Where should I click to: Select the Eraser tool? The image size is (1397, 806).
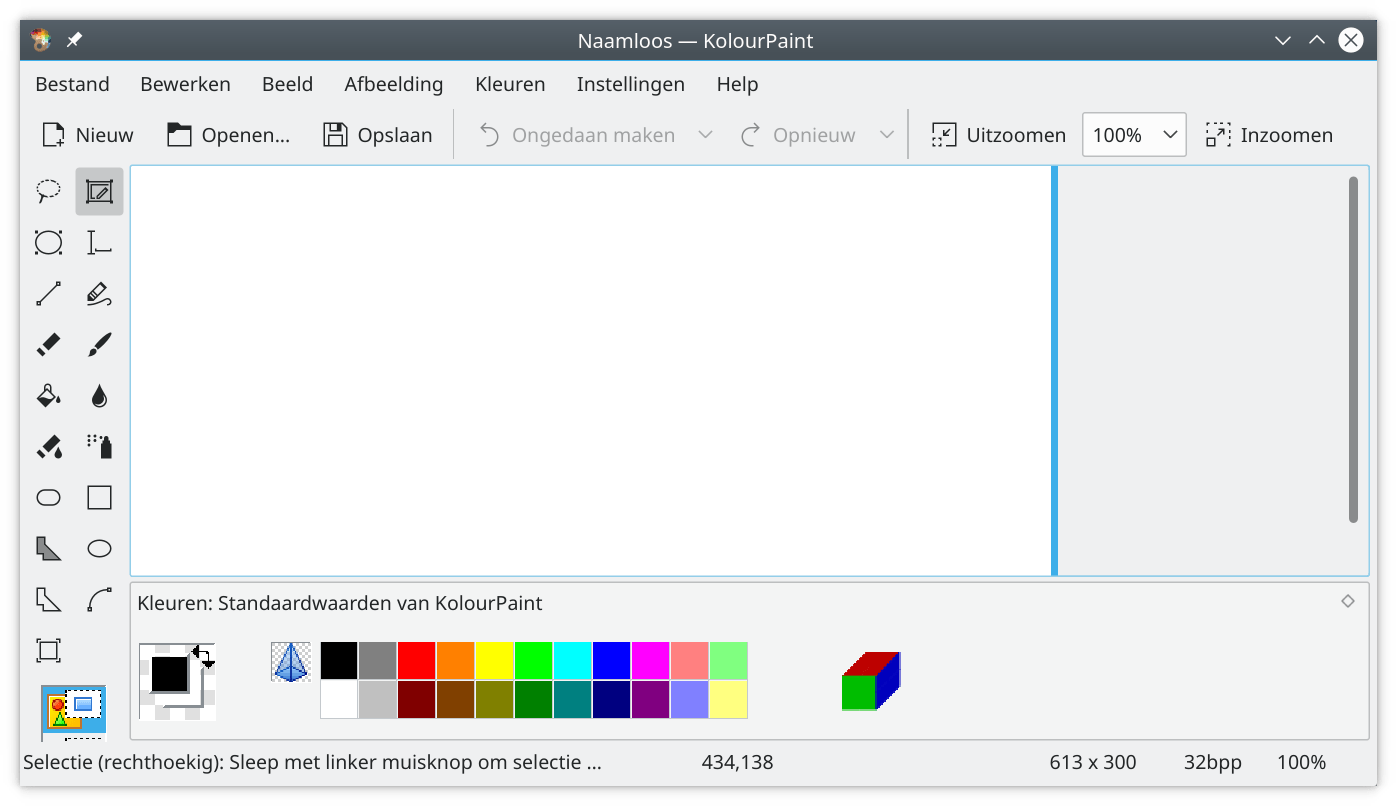(x=47, y=344)
